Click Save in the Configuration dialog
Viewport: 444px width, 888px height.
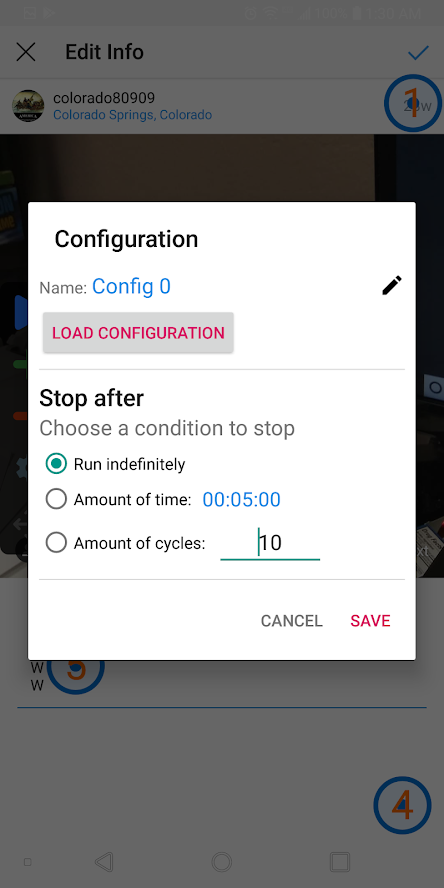point(370,621)
